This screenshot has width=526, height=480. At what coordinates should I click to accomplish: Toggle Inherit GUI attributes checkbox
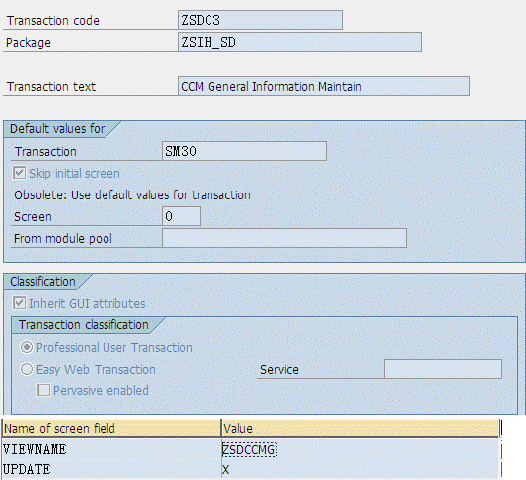coord(19,303)
